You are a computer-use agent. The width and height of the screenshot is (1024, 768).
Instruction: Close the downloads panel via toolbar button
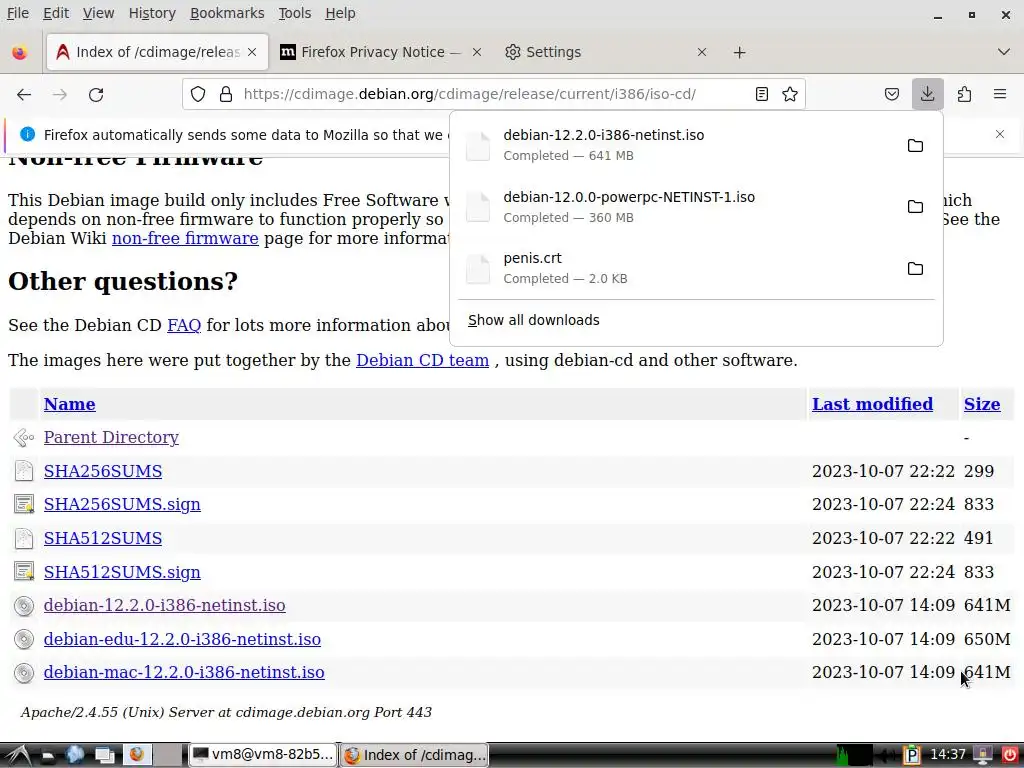pos(927,94)
